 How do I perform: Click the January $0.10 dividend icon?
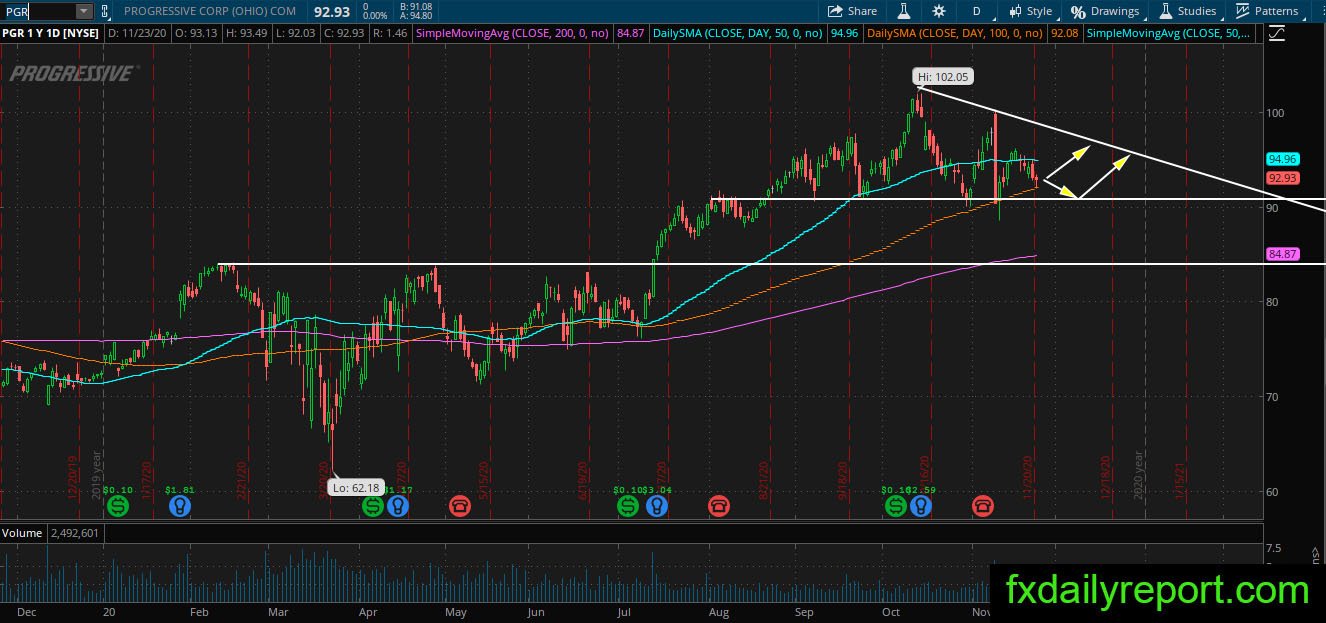[x=118, y=506]
